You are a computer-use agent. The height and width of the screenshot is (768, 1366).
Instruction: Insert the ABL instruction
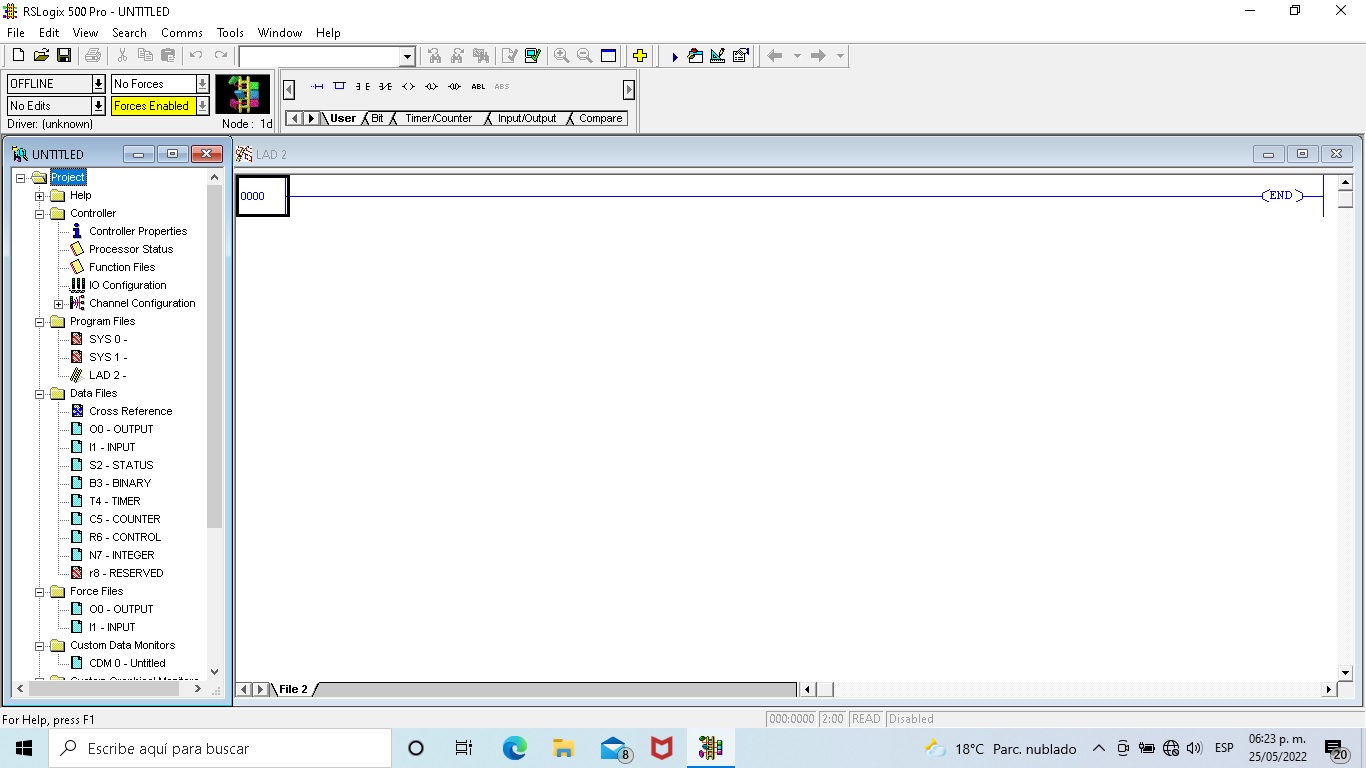tap(478, 87)
